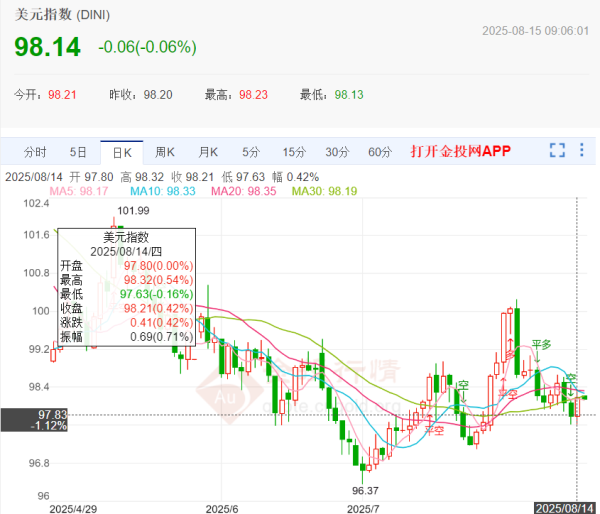The image size is (600, 514).
Task: Open the 打开金投网APP link
Action: coord(460,151)
